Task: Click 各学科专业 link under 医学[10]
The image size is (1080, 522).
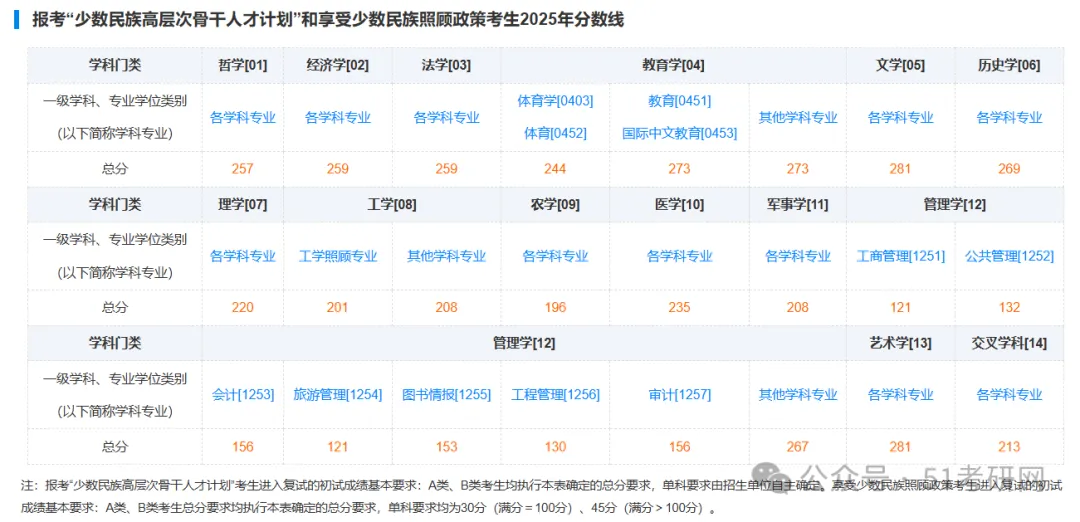Action: click(679, 257)
